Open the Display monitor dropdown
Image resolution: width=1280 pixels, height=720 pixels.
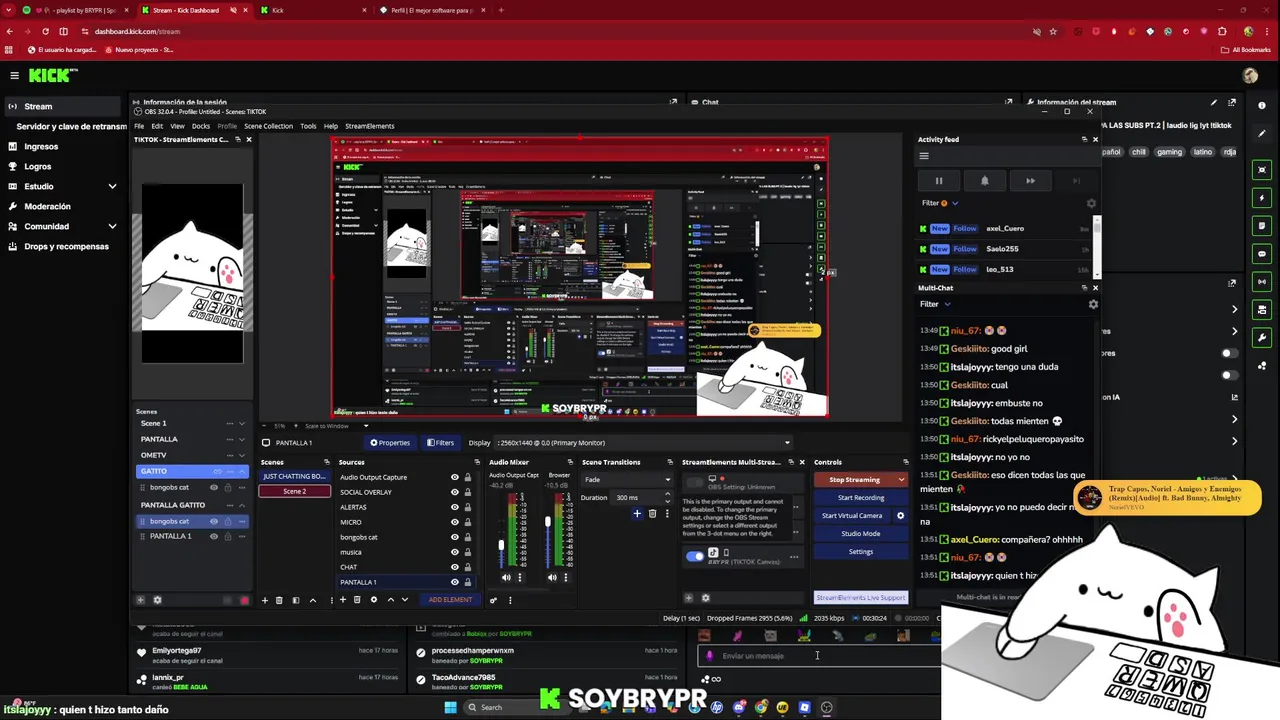click(x=643, y=443)
